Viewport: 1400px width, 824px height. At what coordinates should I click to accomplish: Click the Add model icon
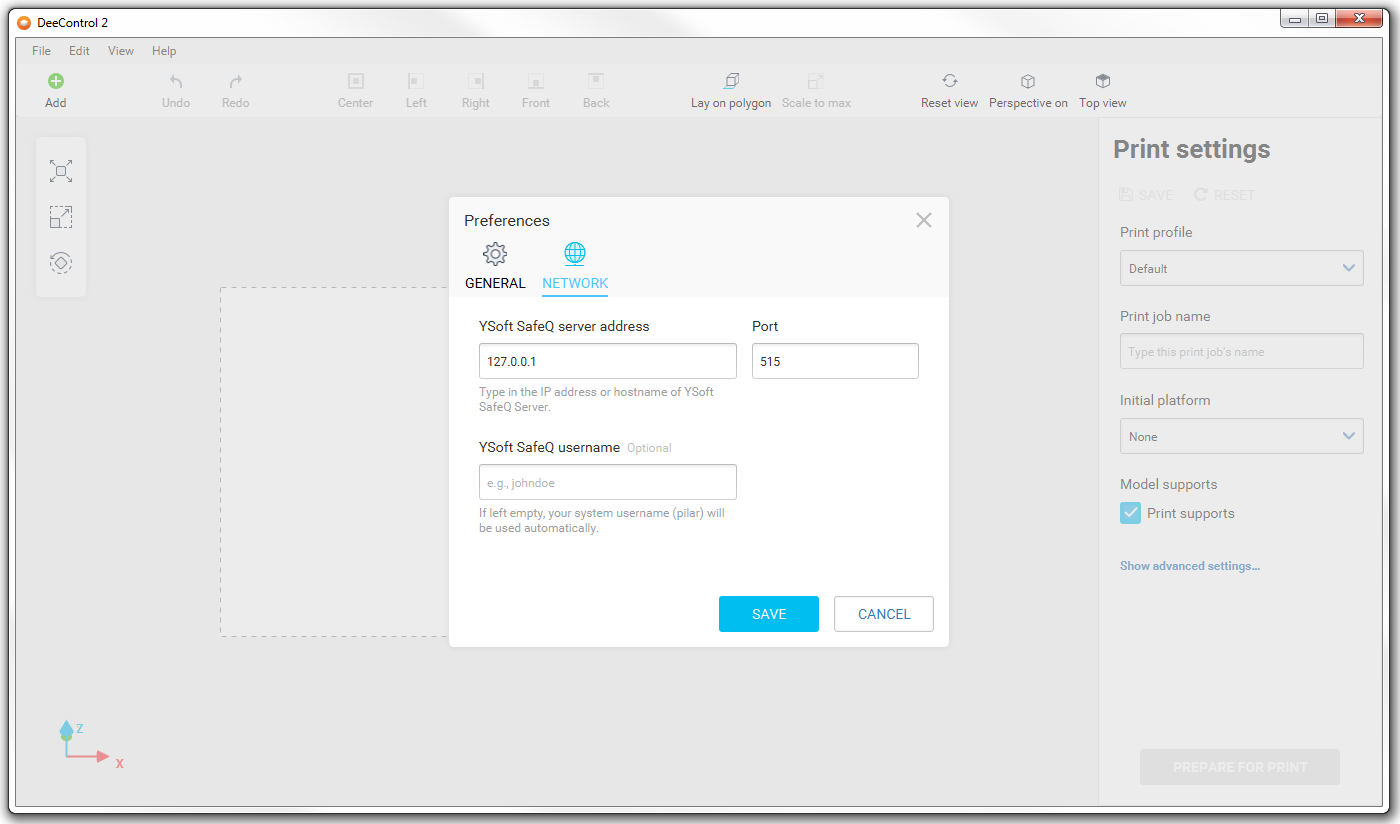coord(56,82)
